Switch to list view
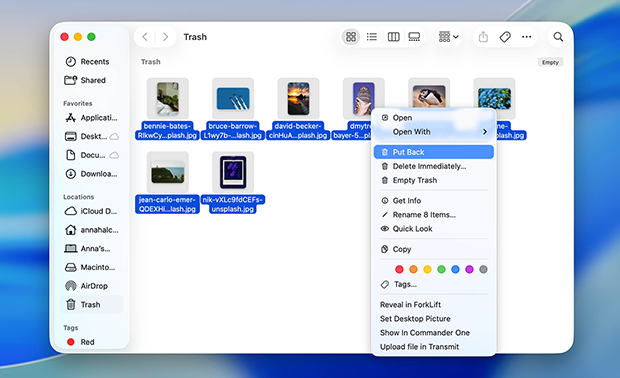620x378 pixels. point(372,37)
